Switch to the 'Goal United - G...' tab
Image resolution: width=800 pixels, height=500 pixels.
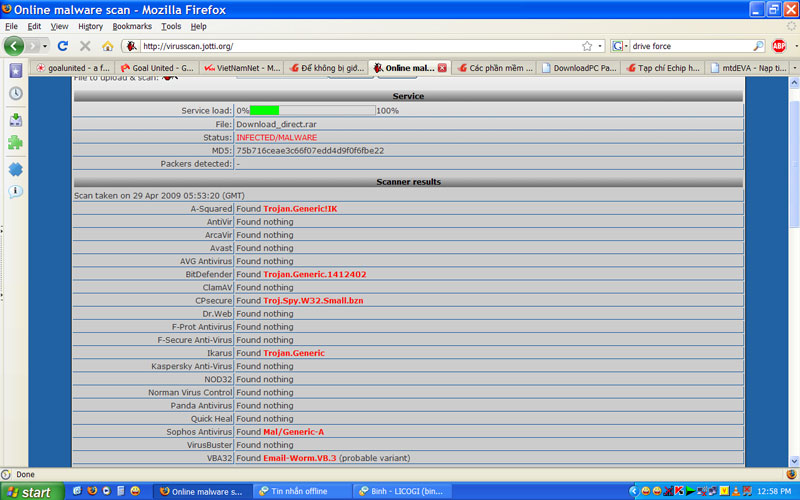tap(157, 68)
